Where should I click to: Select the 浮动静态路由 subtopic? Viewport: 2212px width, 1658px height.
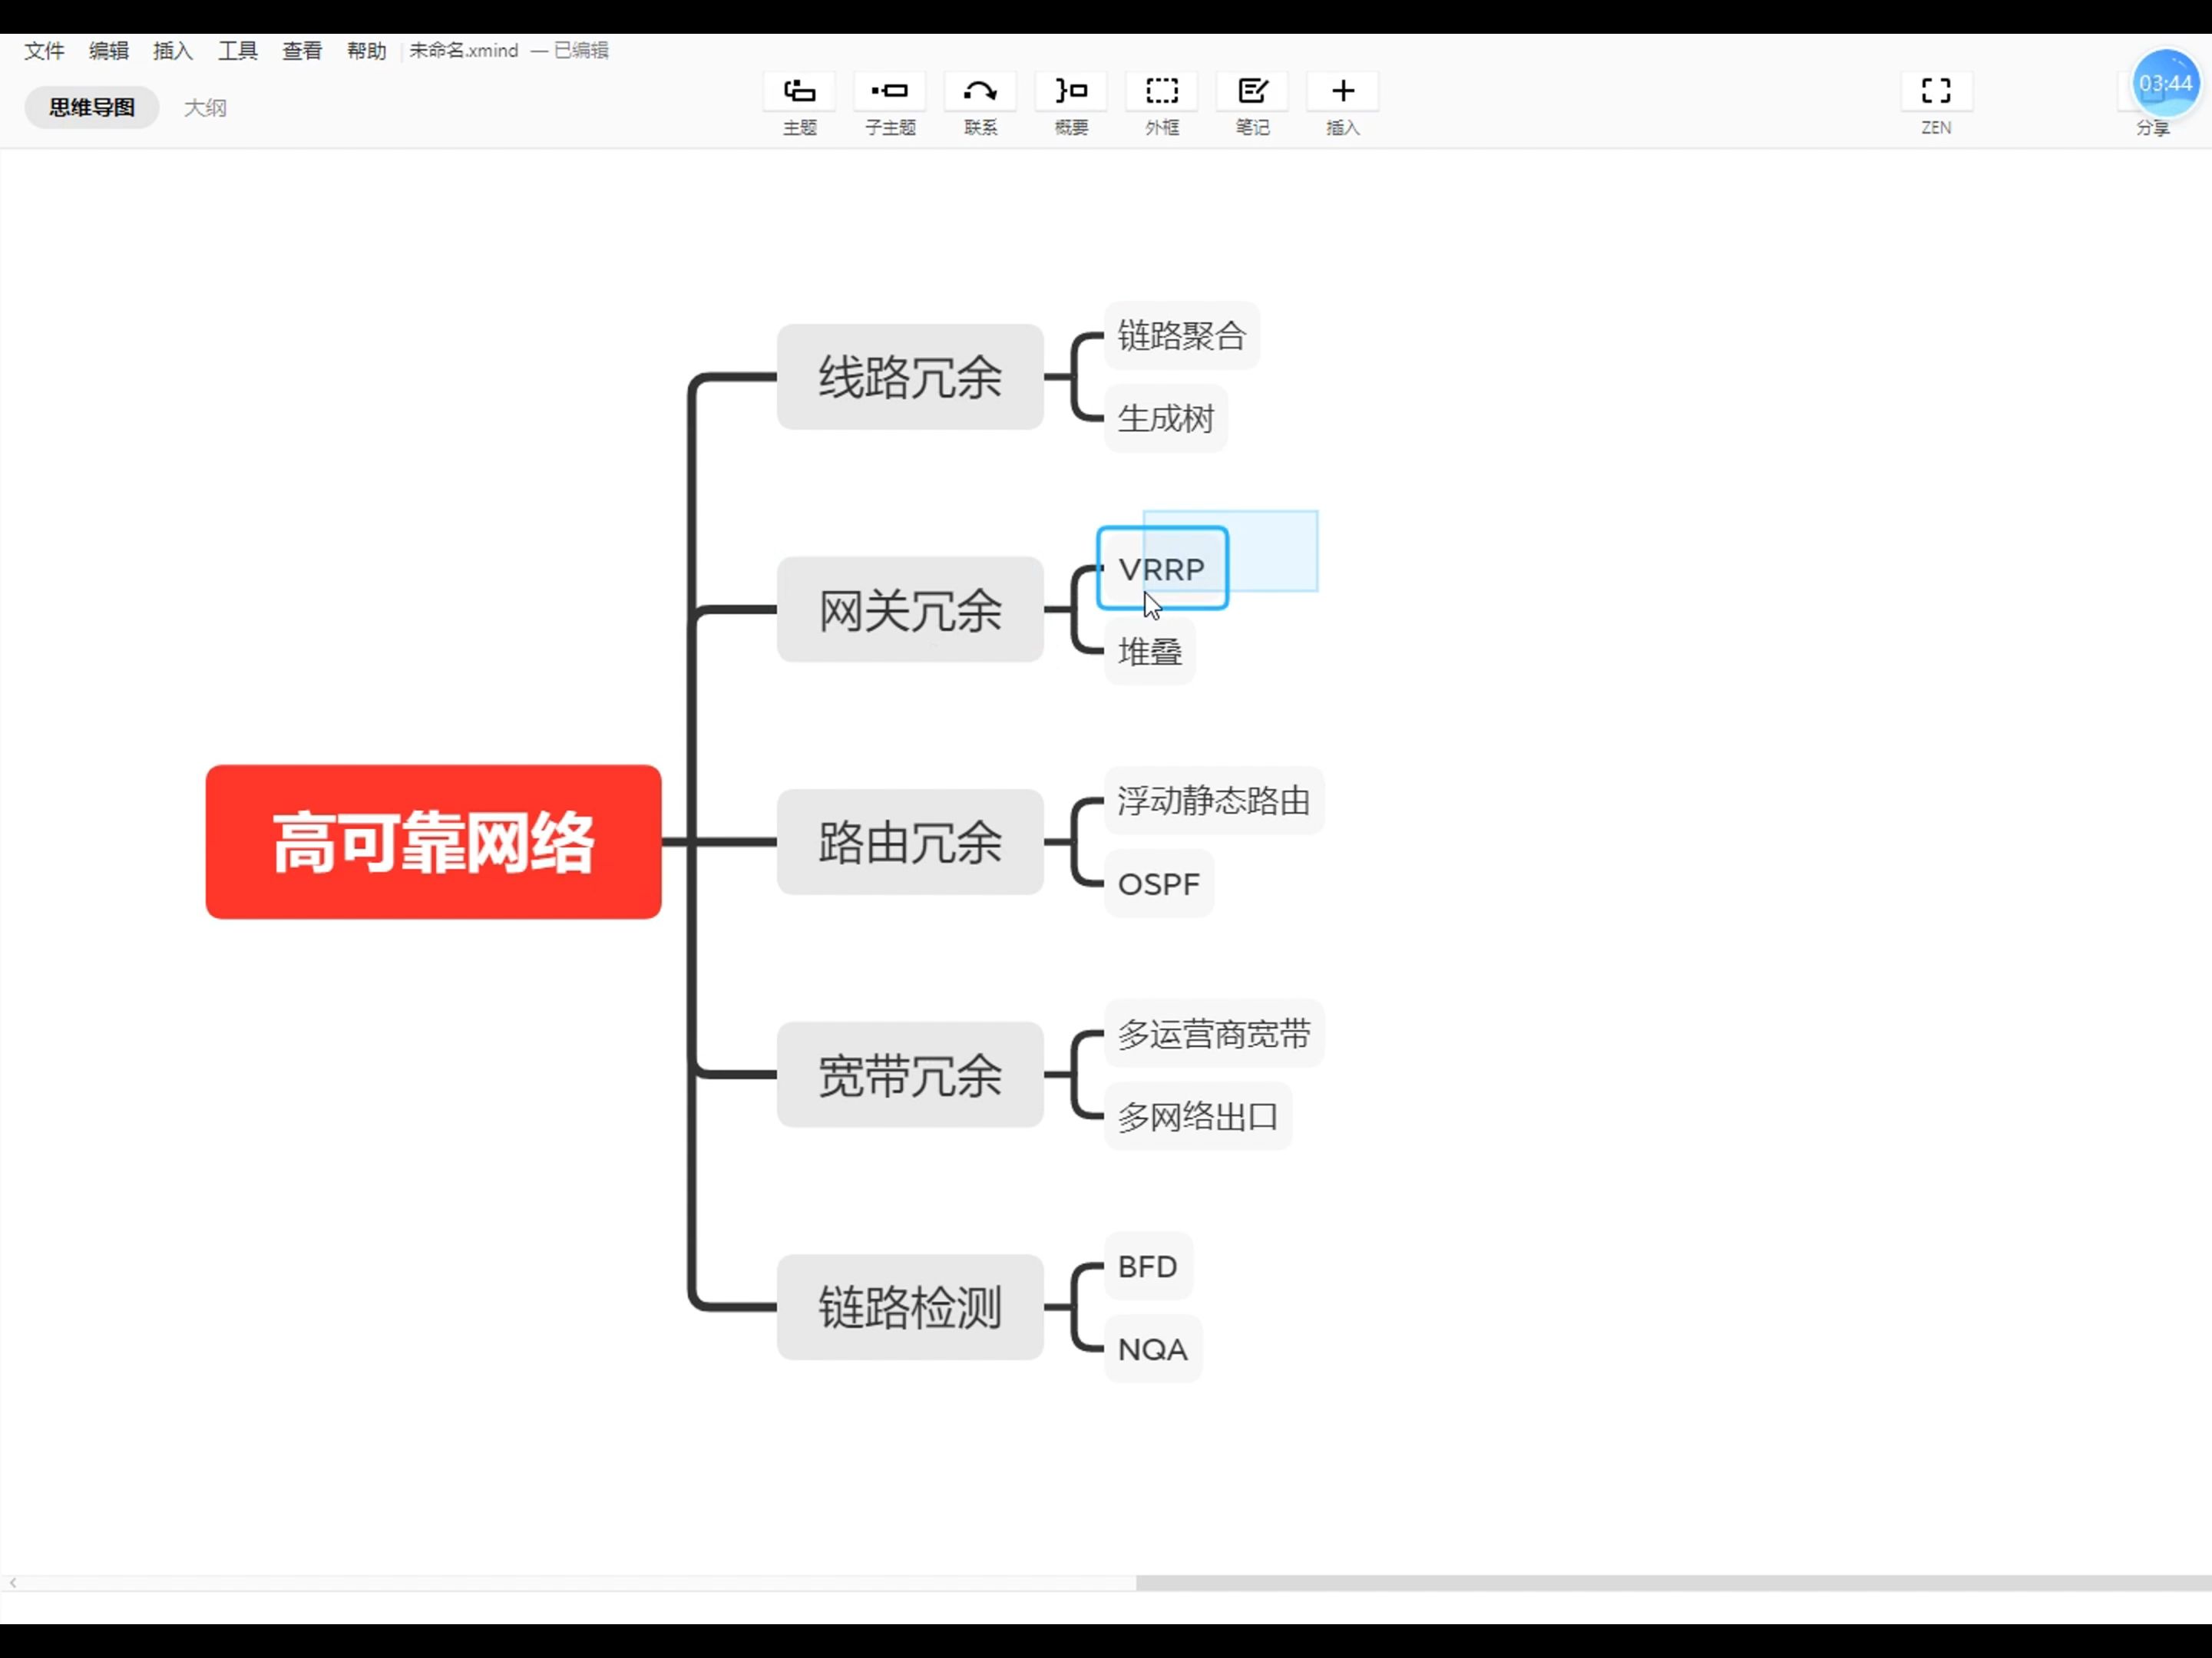1214,801
